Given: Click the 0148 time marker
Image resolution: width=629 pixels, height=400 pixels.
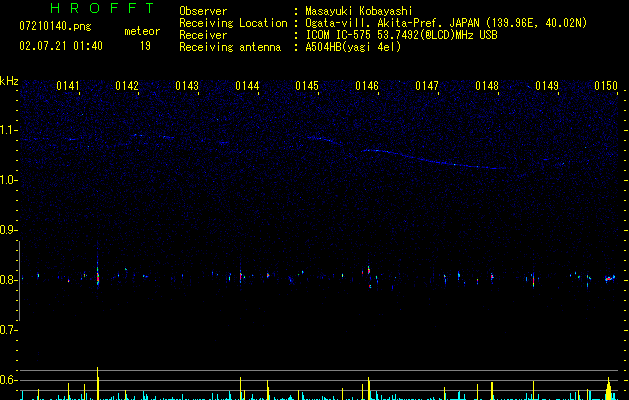Looking at the screenshot, I should pos(487,86).
